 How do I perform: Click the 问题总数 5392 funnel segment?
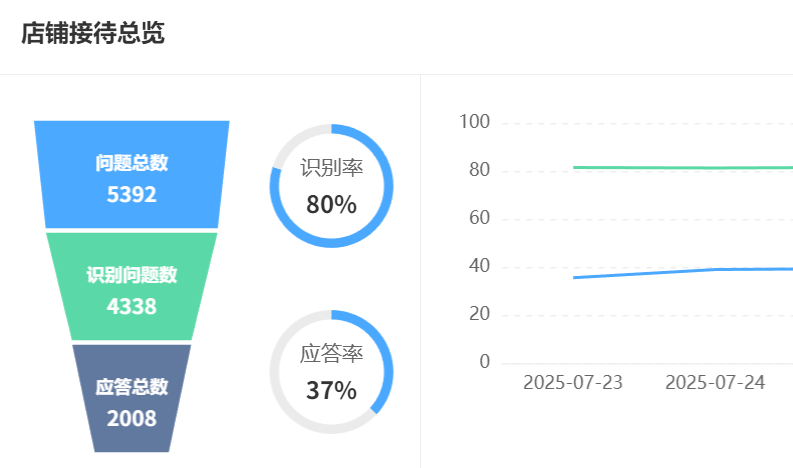(x=131, y=175)
